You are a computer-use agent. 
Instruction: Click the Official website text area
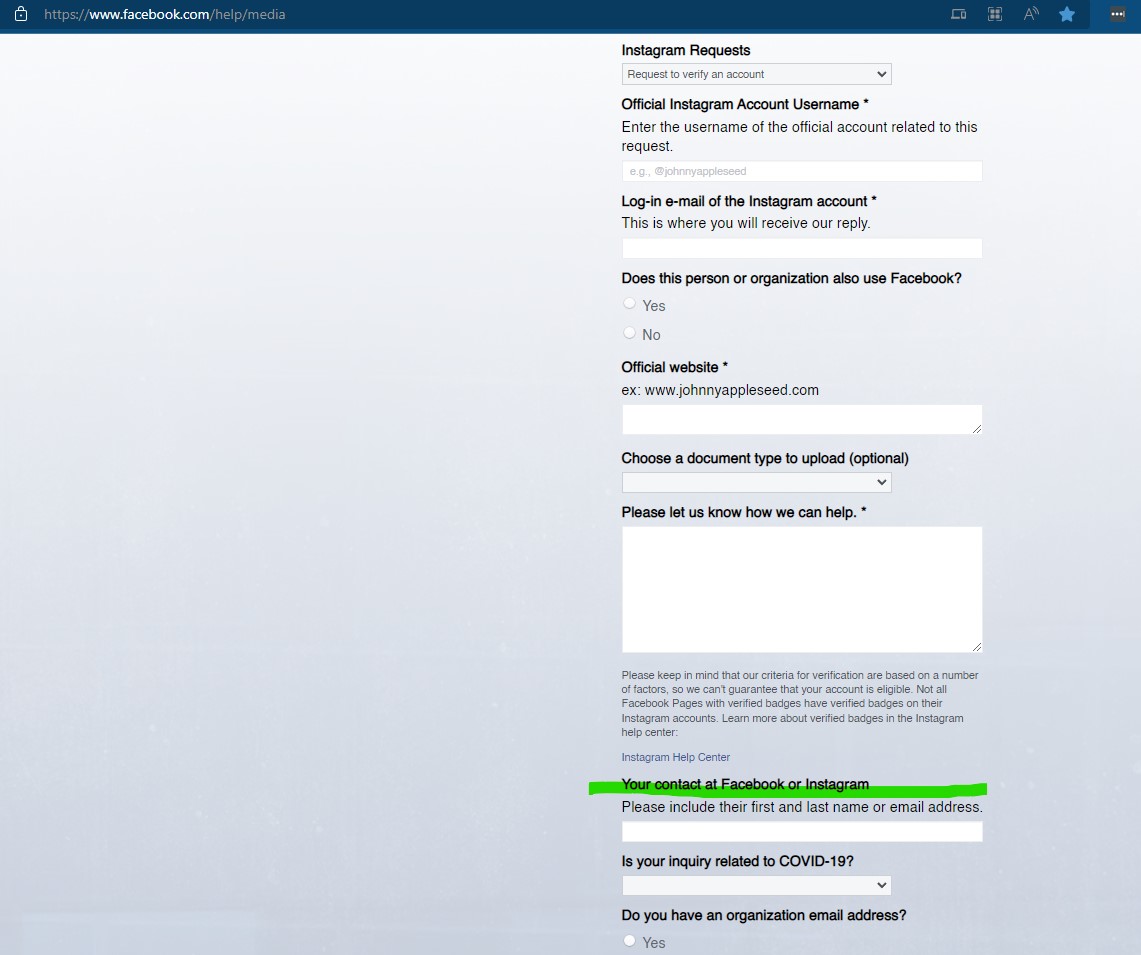(802, 420)
